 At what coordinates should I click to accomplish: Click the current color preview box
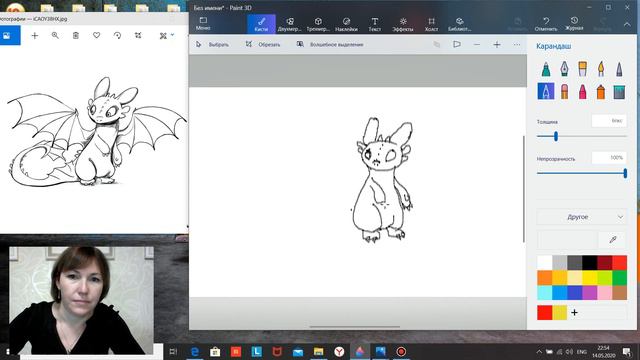(x=567, y=240)
